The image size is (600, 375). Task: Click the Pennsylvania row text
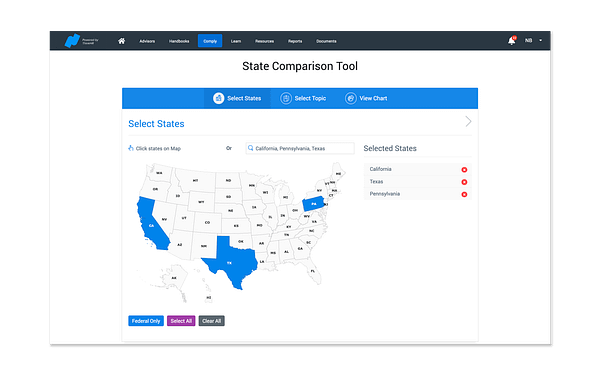coord(385,194)
